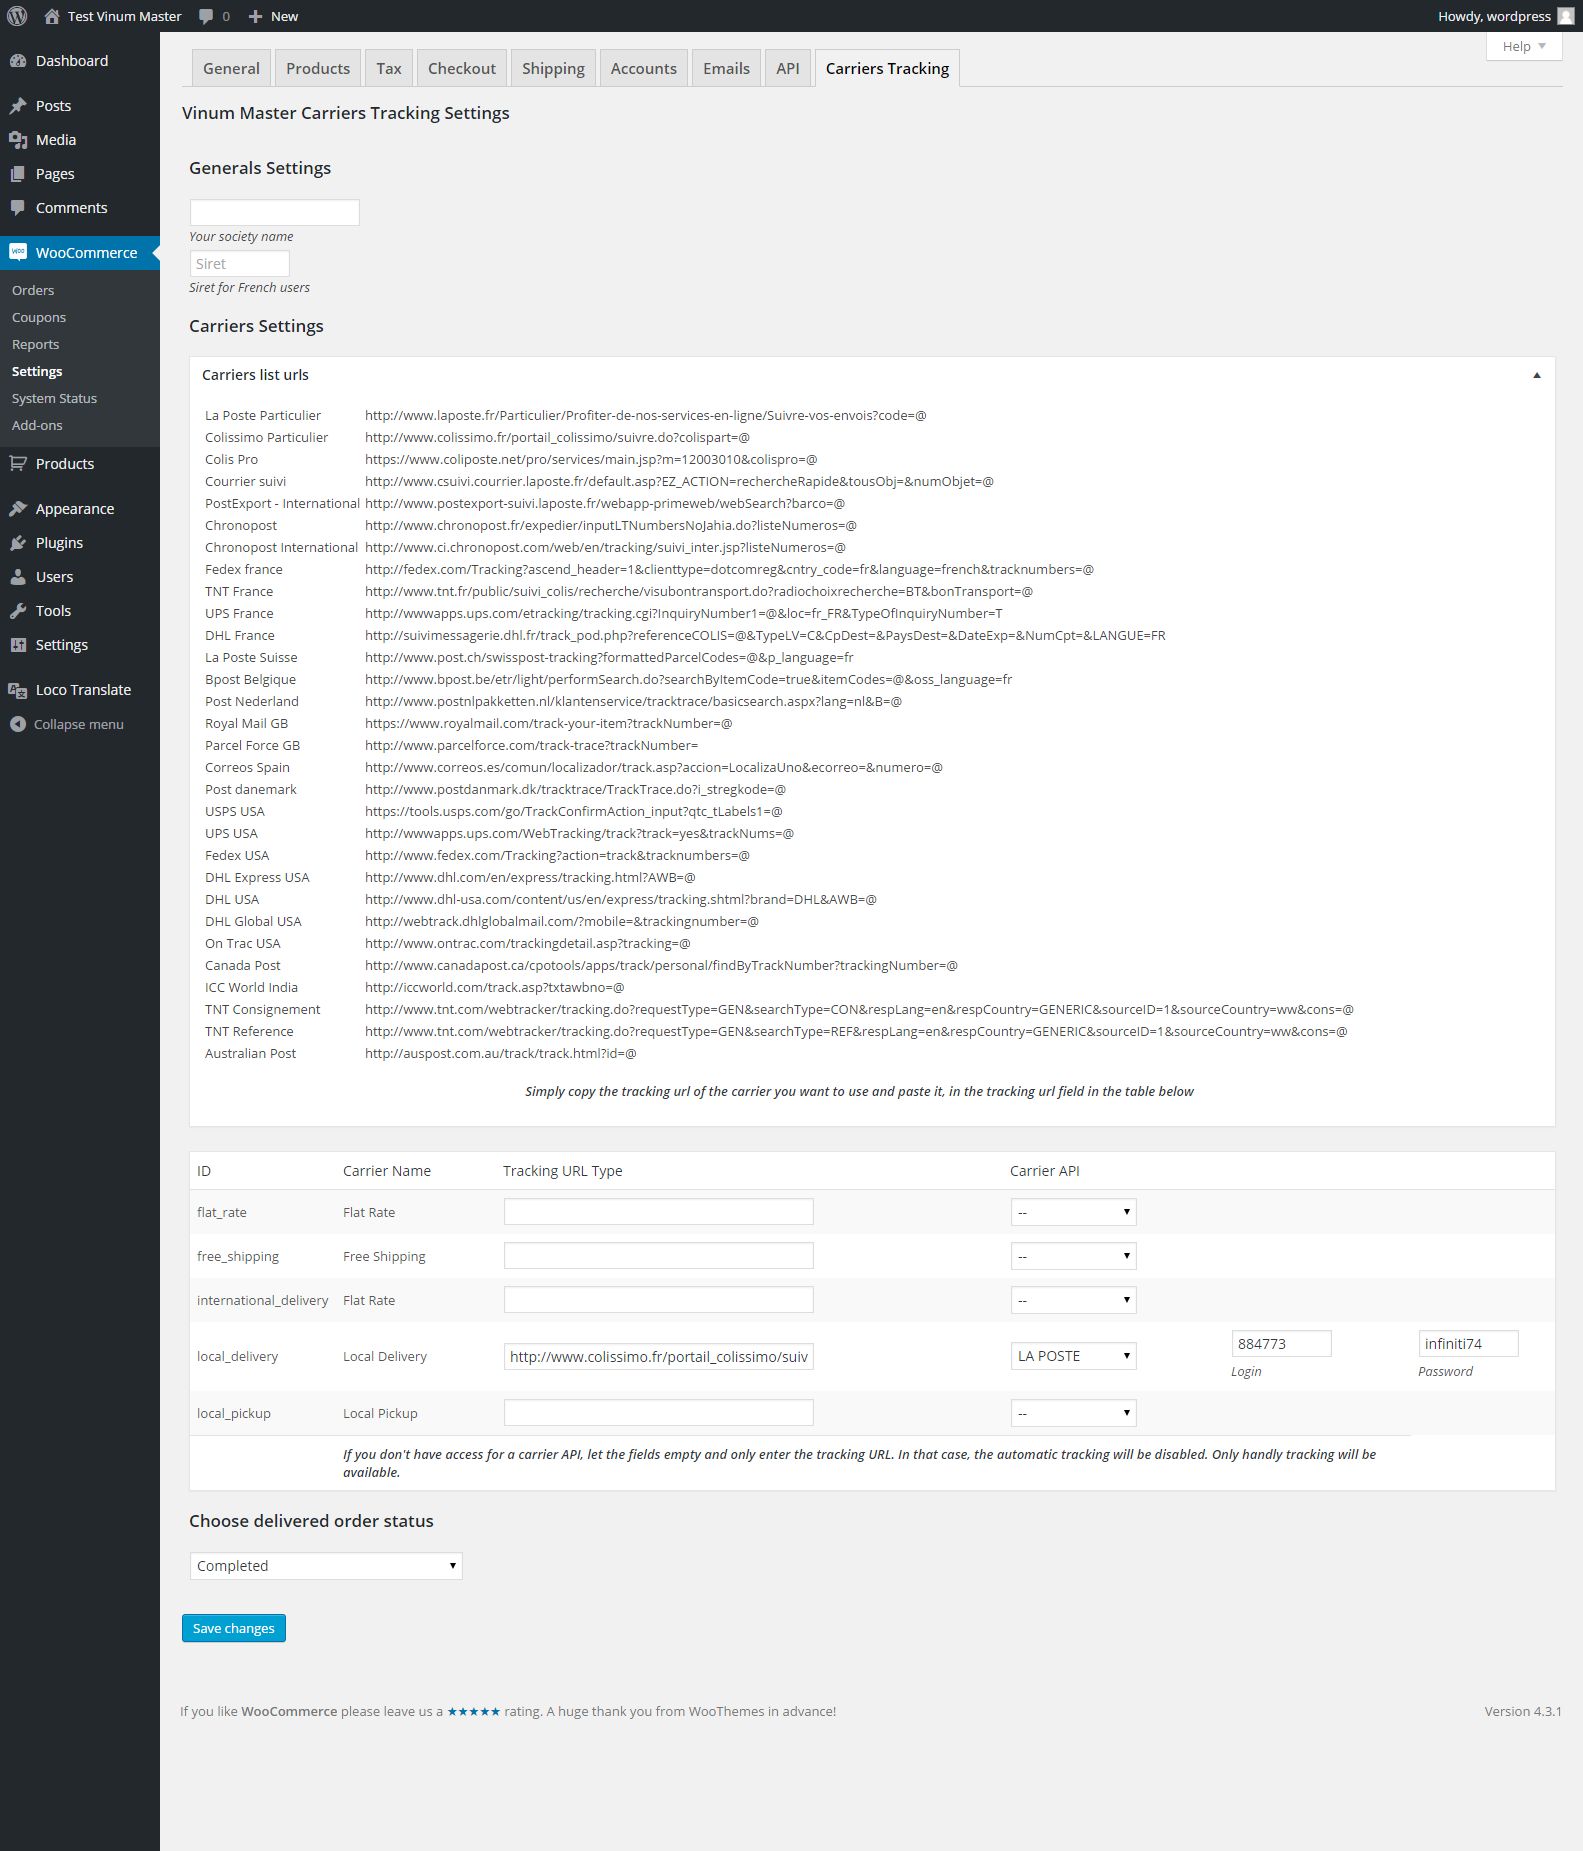Viewport: 1583px width, 1851px height.
Task: Click the Australian Post tracking URL
Action: tap(500, 1053)
